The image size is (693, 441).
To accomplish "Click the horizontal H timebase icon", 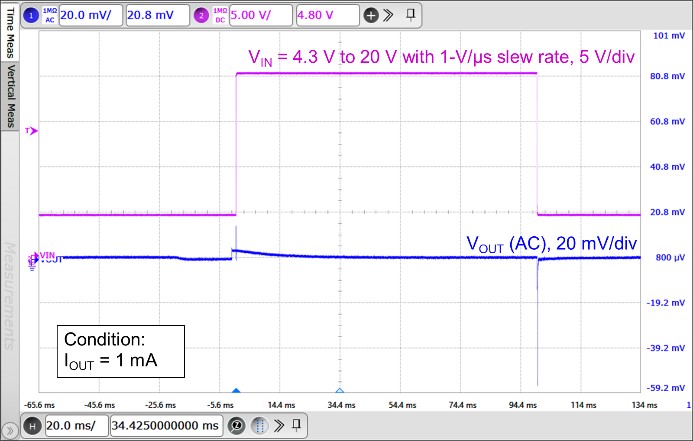I will [32, 425].
